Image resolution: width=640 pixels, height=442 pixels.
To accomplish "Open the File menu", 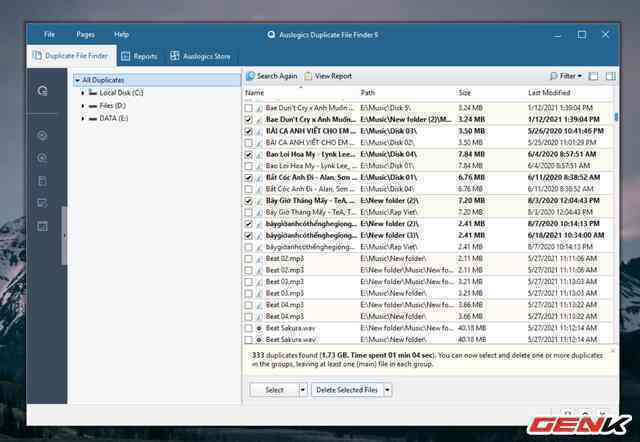I will click(49, 35).
